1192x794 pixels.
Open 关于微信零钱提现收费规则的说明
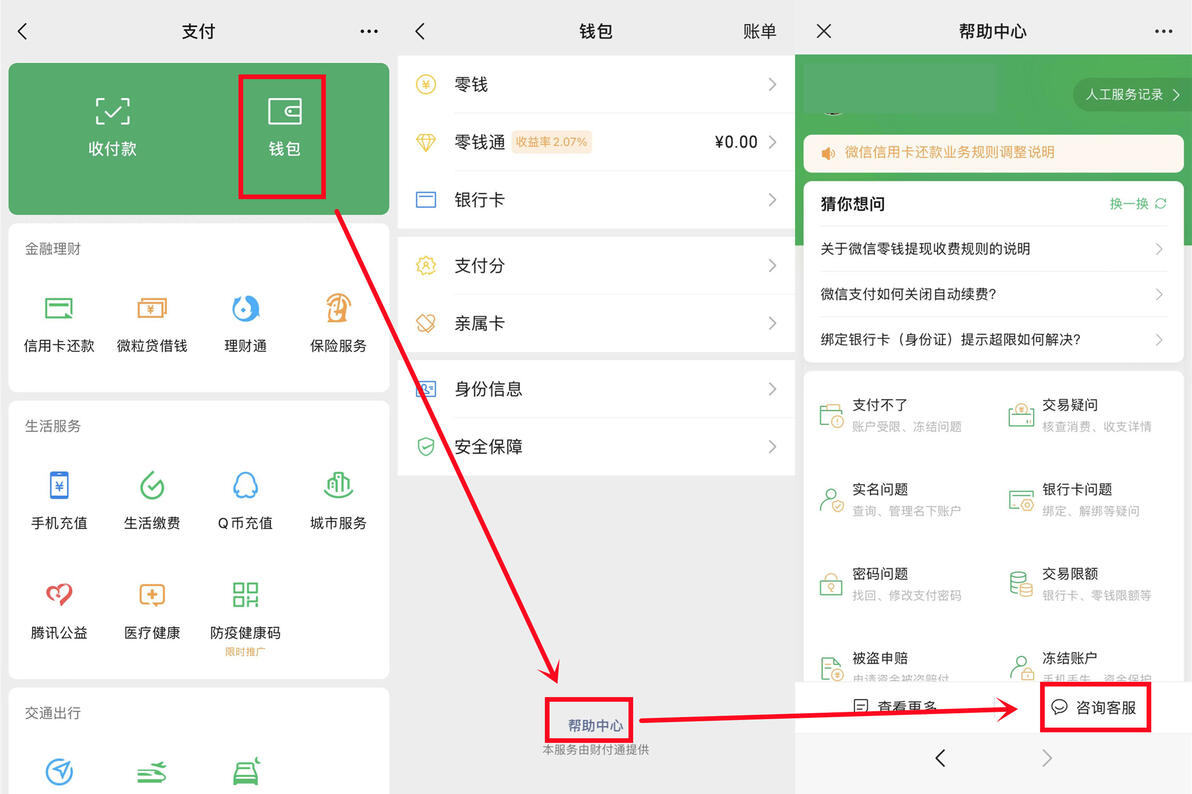993,249
